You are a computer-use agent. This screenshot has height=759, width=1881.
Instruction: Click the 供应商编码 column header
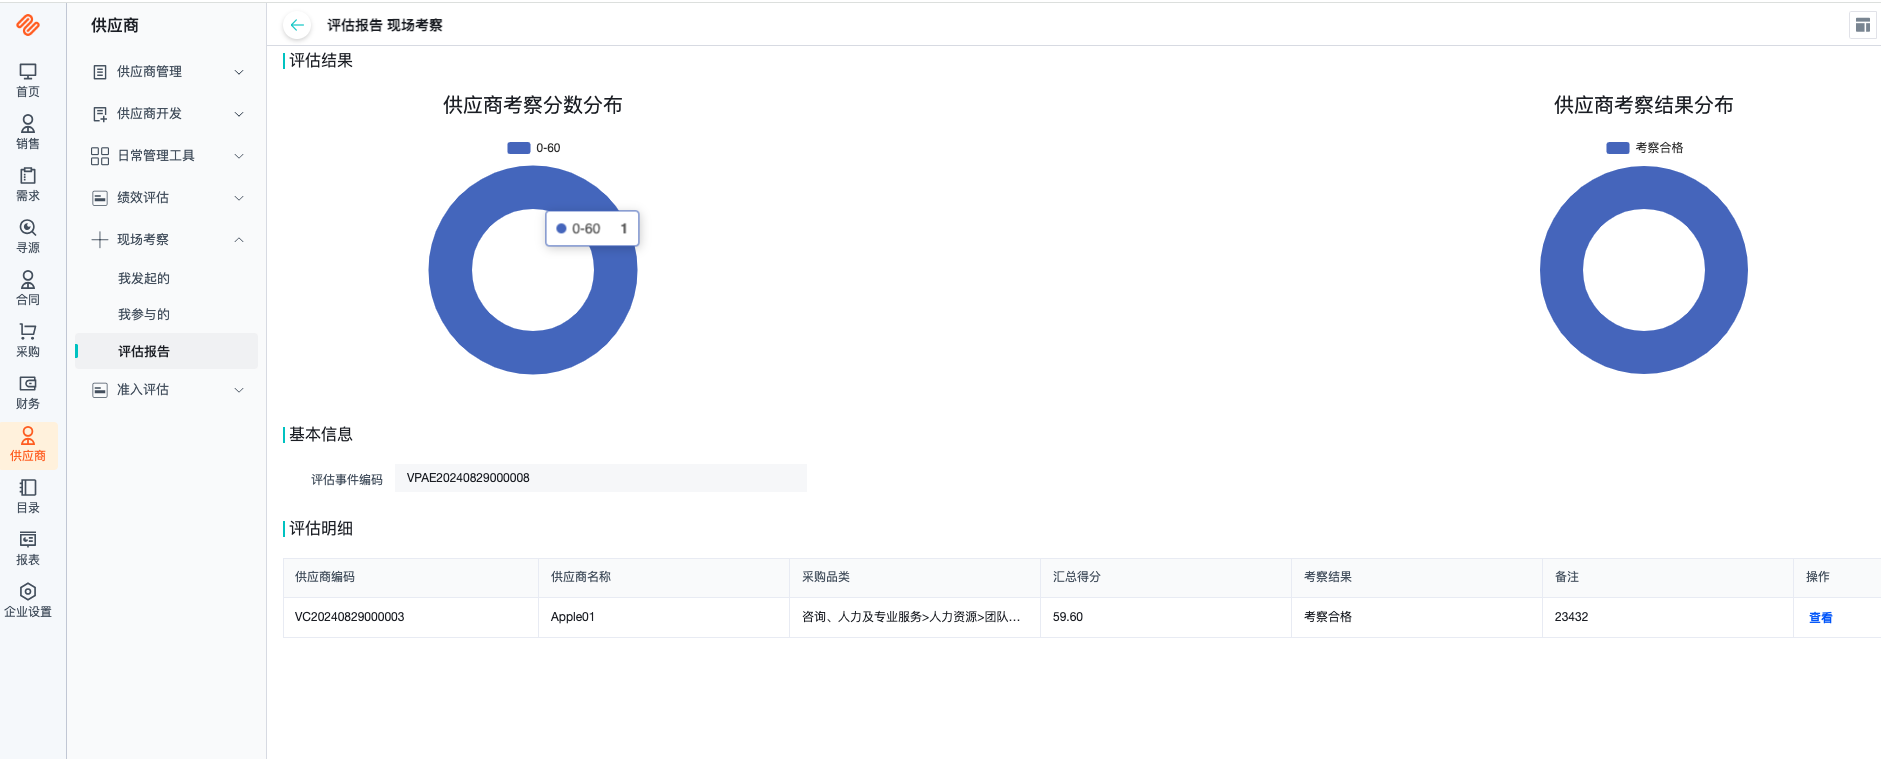point(411,577)
